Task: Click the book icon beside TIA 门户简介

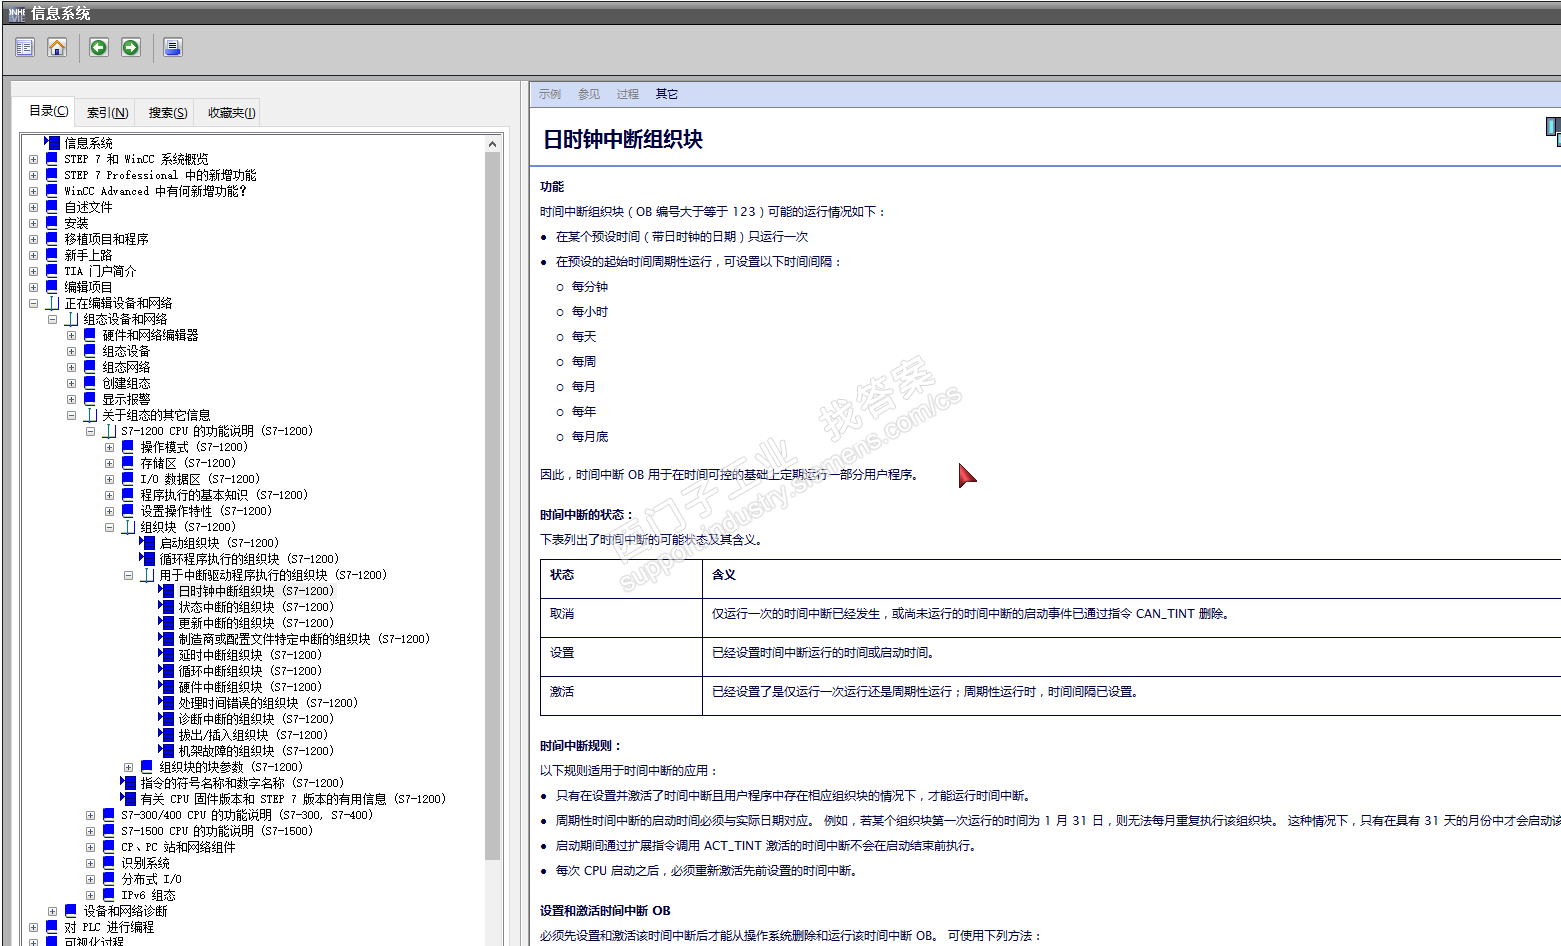Action: click(52, 271)
